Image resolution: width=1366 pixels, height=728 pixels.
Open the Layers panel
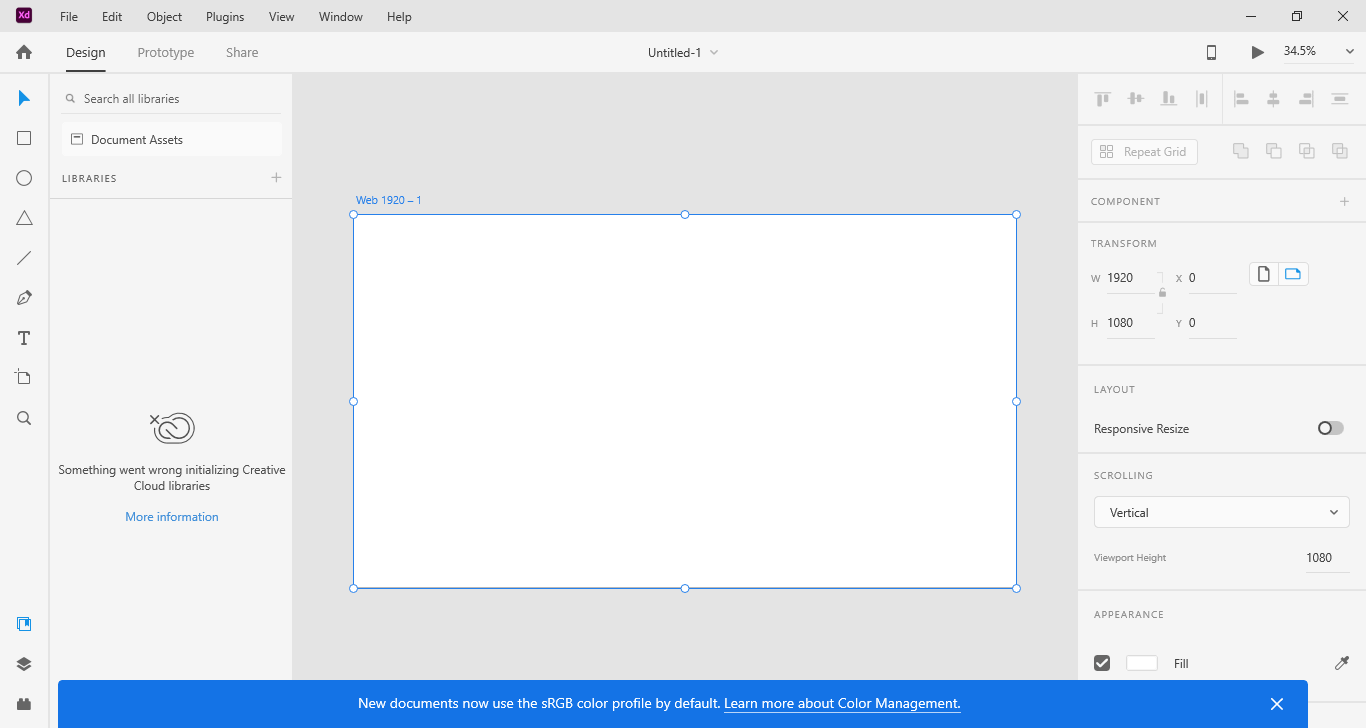(23, 663)
